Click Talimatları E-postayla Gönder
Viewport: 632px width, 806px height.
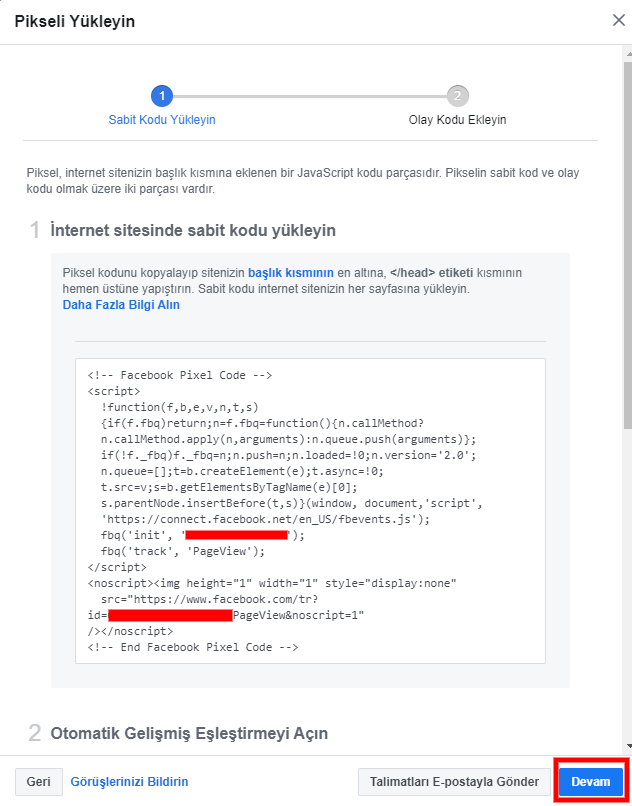[x=454, y=781]
